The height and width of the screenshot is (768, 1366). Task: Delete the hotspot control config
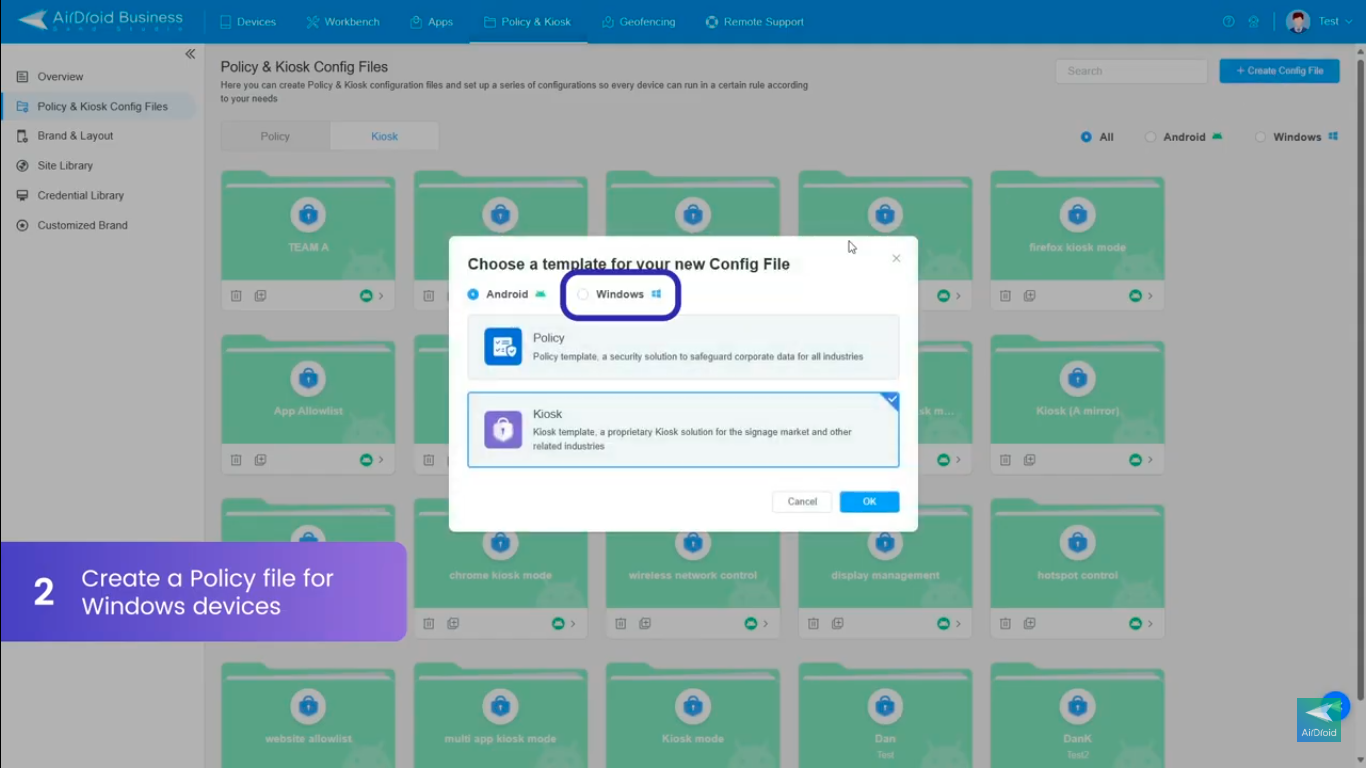[1005, 624]
